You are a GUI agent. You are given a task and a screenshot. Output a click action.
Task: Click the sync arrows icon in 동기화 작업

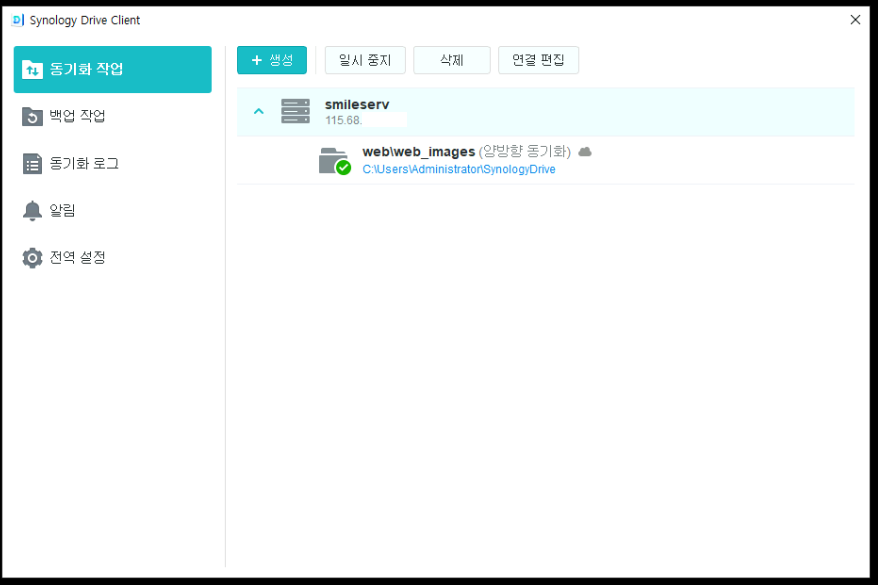point(32,69)
